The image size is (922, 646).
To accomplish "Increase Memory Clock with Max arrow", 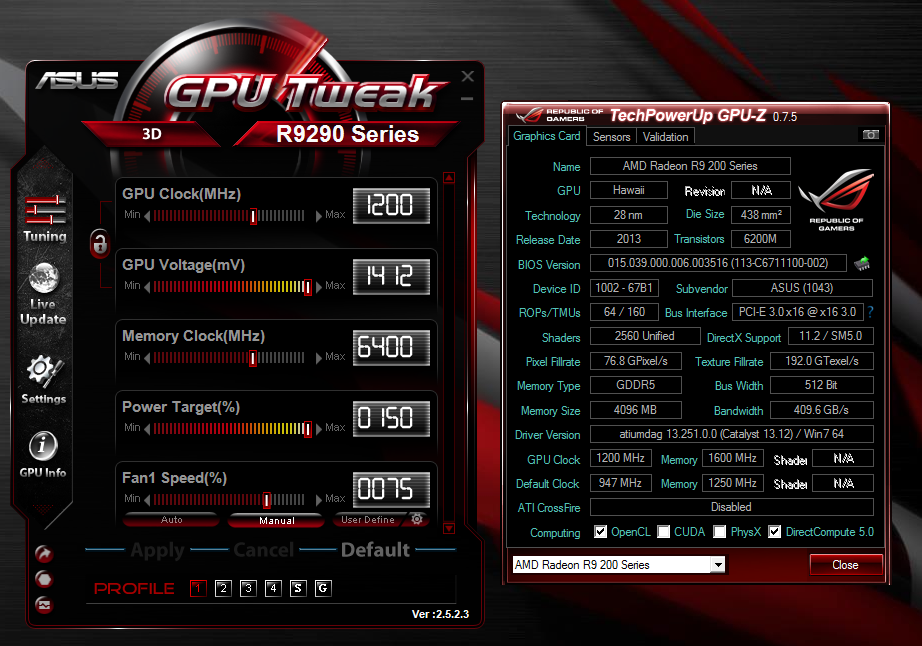I will [319, 358].
